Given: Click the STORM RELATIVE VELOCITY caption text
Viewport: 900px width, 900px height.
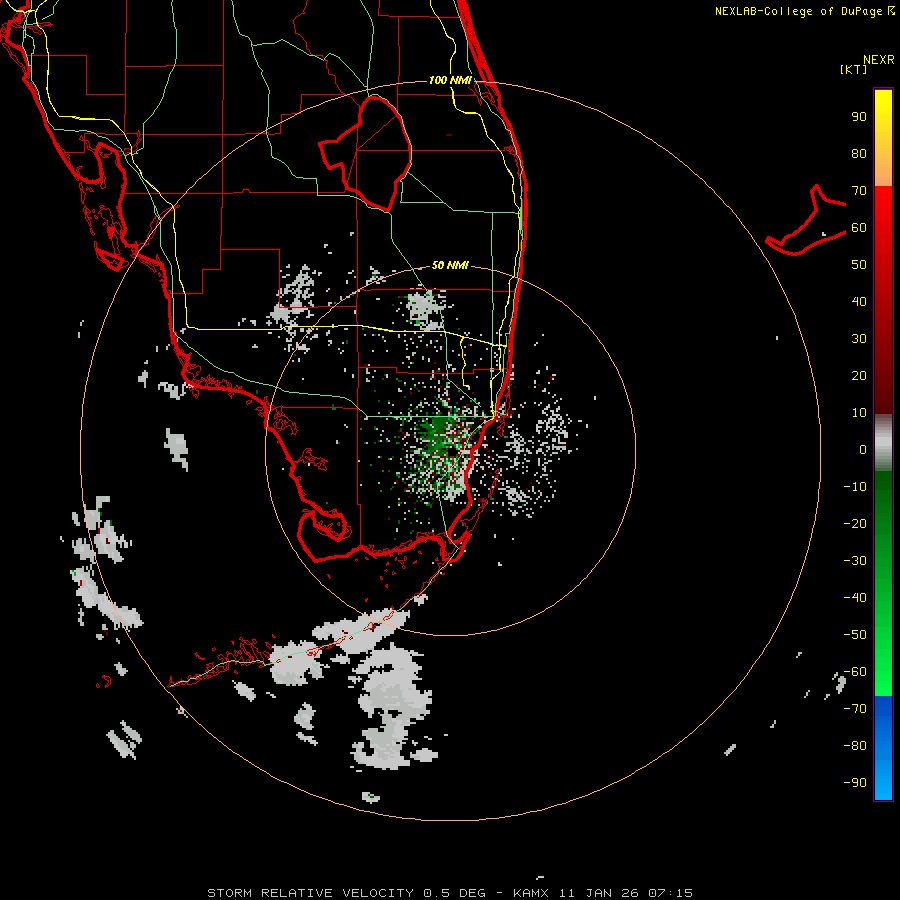Looking at the screenshot, I should 310,893.
